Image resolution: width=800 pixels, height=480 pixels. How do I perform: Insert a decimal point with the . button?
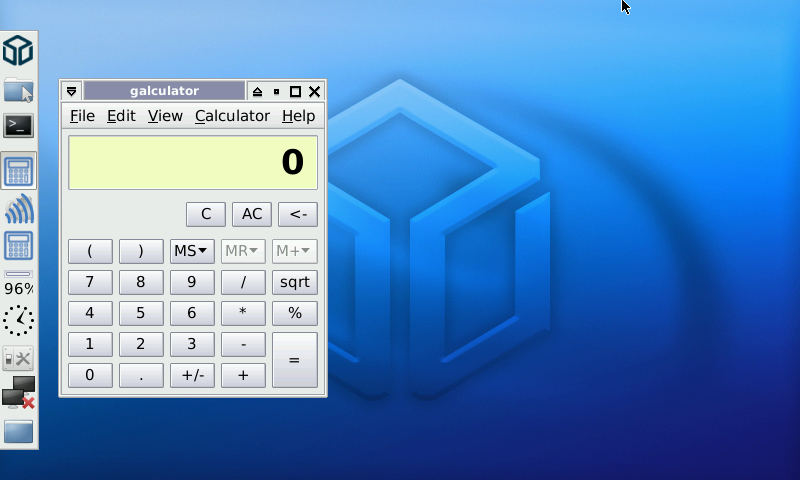click(141, 375)
